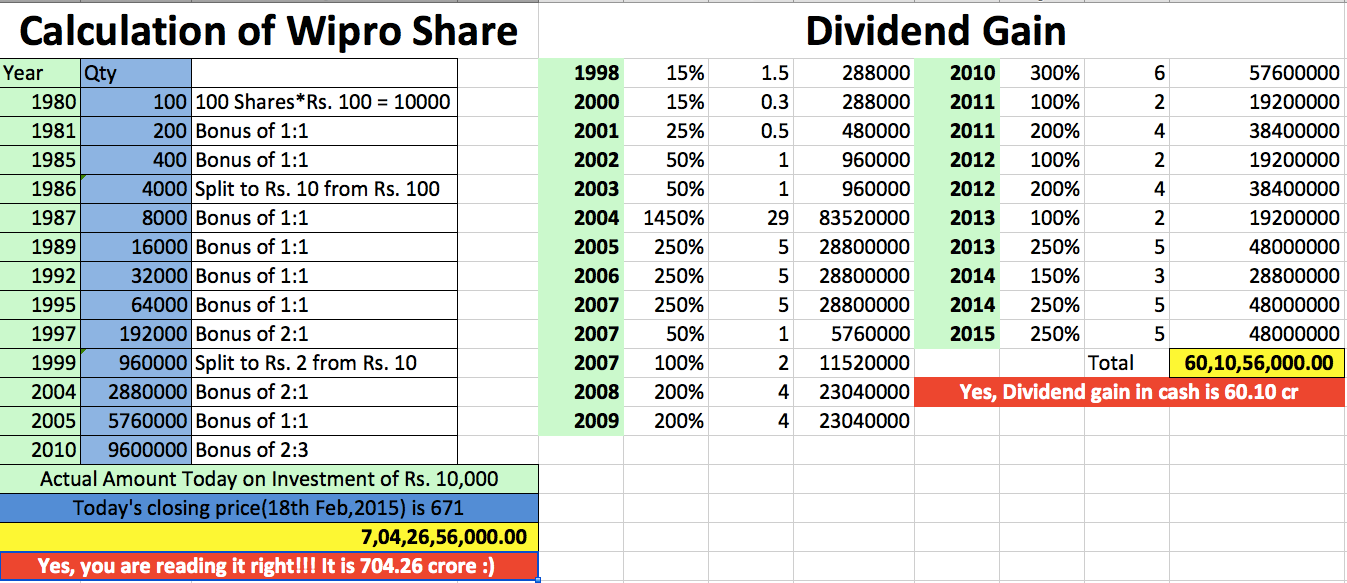Select the per-share value 29 cell
The height and width of the screenshot is (583, 1347).
[x=750, y=218]
